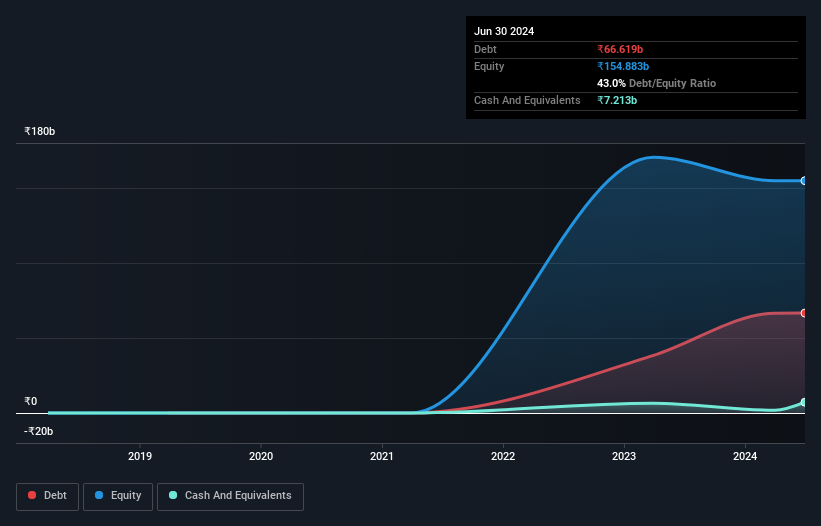Click the -₹20b y-axis label
This screenshot has width=821, height=526.
tap(39, 431)
